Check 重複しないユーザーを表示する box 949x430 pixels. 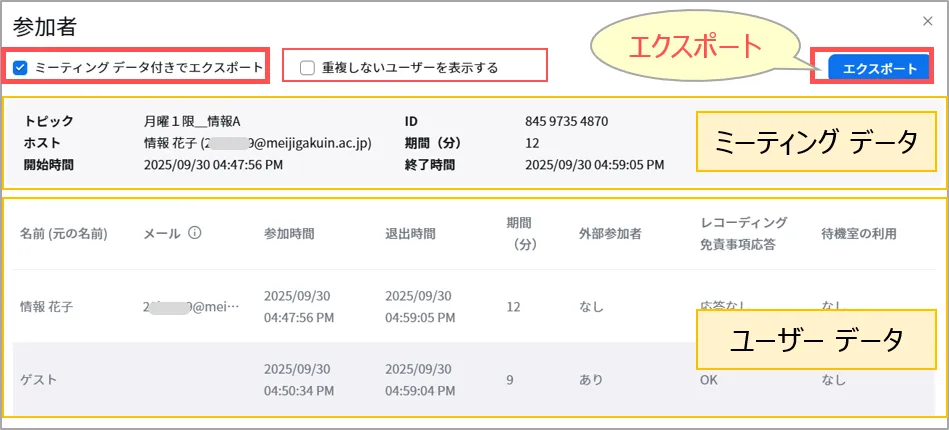pos(308,67)
